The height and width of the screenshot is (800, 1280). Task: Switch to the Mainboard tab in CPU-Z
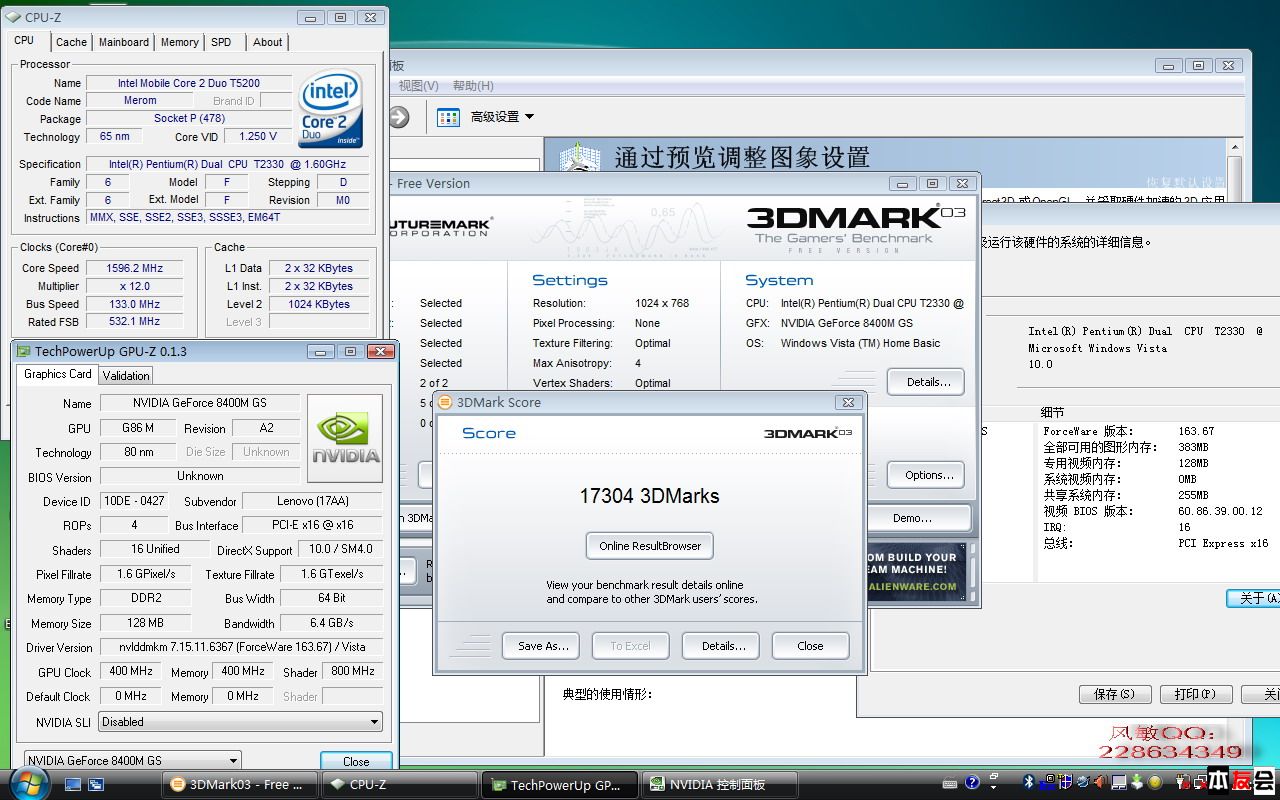[124, 42]
